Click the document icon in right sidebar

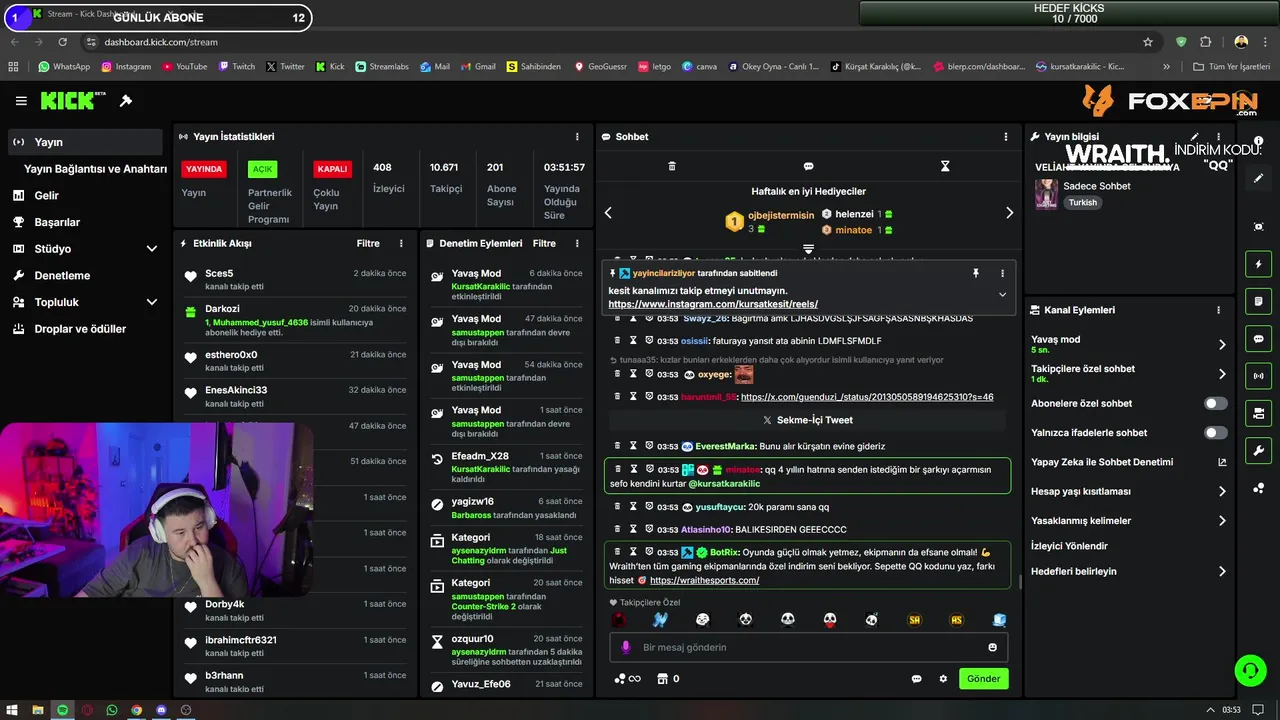1258,301
